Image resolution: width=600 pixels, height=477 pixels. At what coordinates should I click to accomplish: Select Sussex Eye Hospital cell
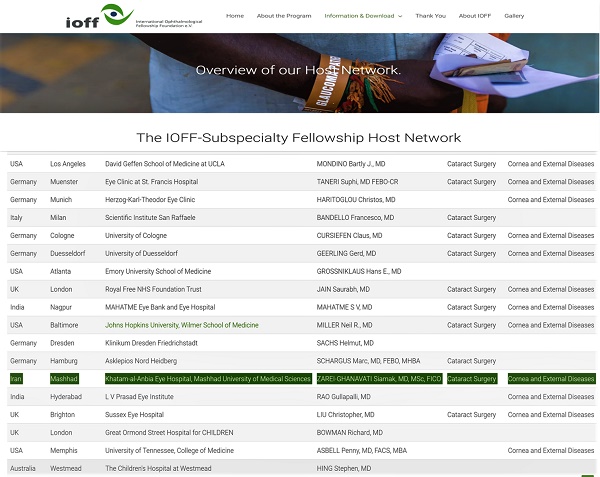[134, 415]
